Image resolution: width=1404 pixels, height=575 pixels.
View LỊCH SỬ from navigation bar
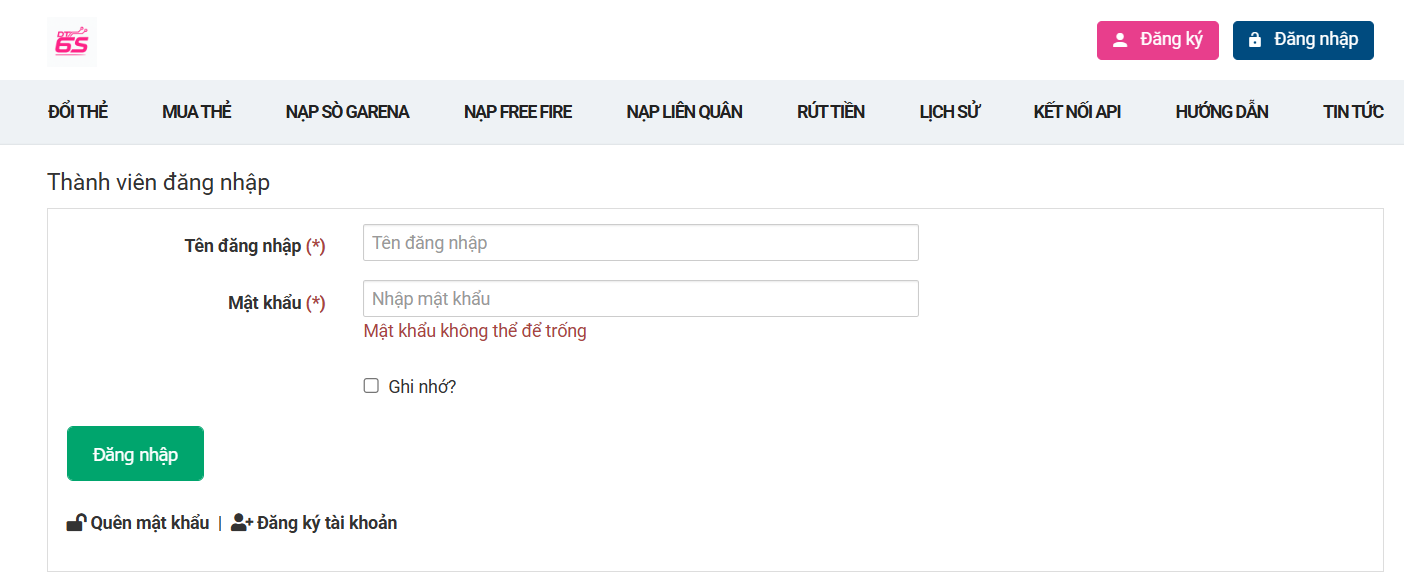click(x=949, y=112)
